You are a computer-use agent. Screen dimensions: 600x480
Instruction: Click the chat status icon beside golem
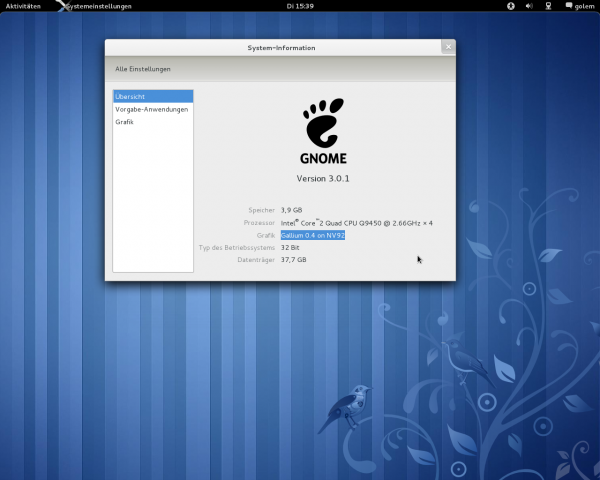coord(569,5)
